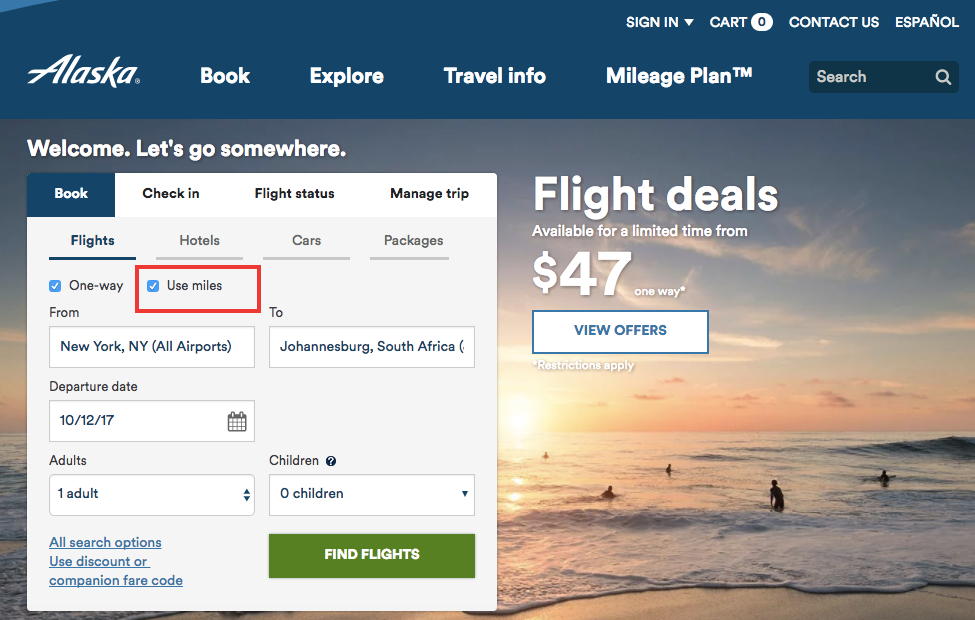Click the Children help question mark icon
Viewport: 975px width, 620px height.
[331, 462]
